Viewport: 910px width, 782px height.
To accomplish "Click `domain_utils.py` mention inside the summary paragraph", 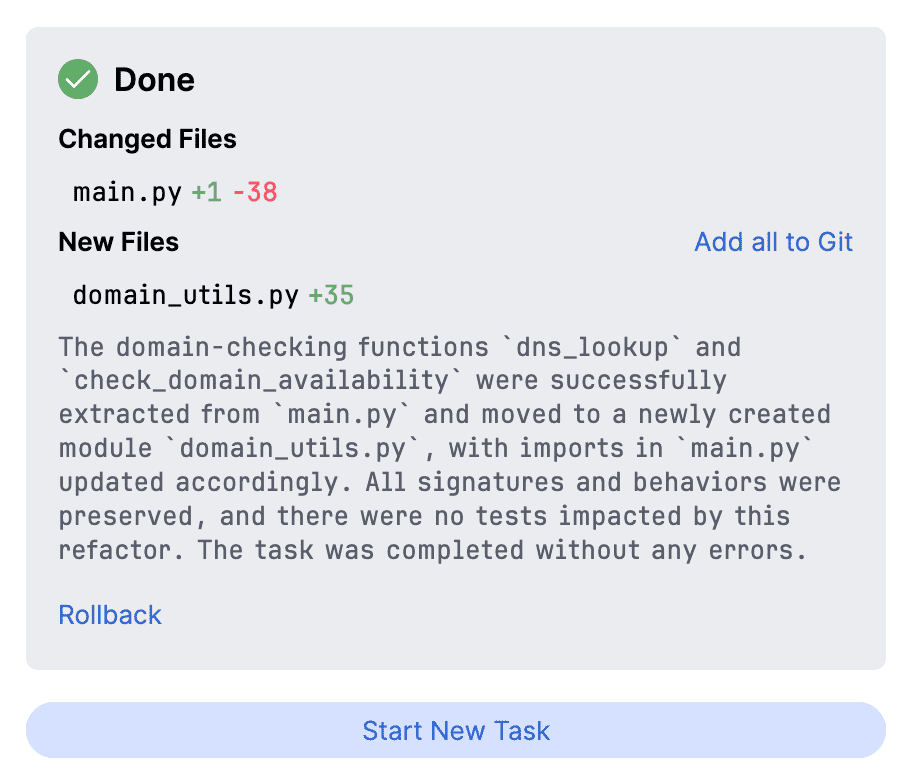I will (x=292, y=448).
